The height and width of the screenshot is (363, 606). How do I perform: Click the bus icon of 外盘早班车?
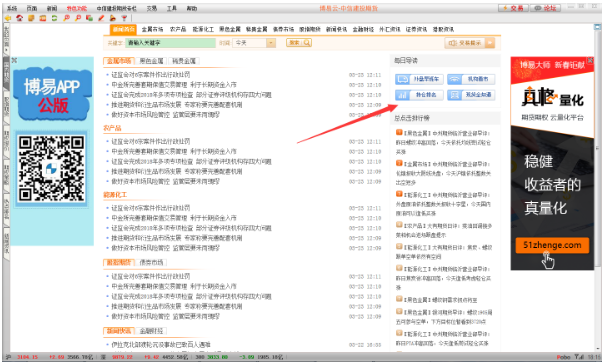coord(402,79)
